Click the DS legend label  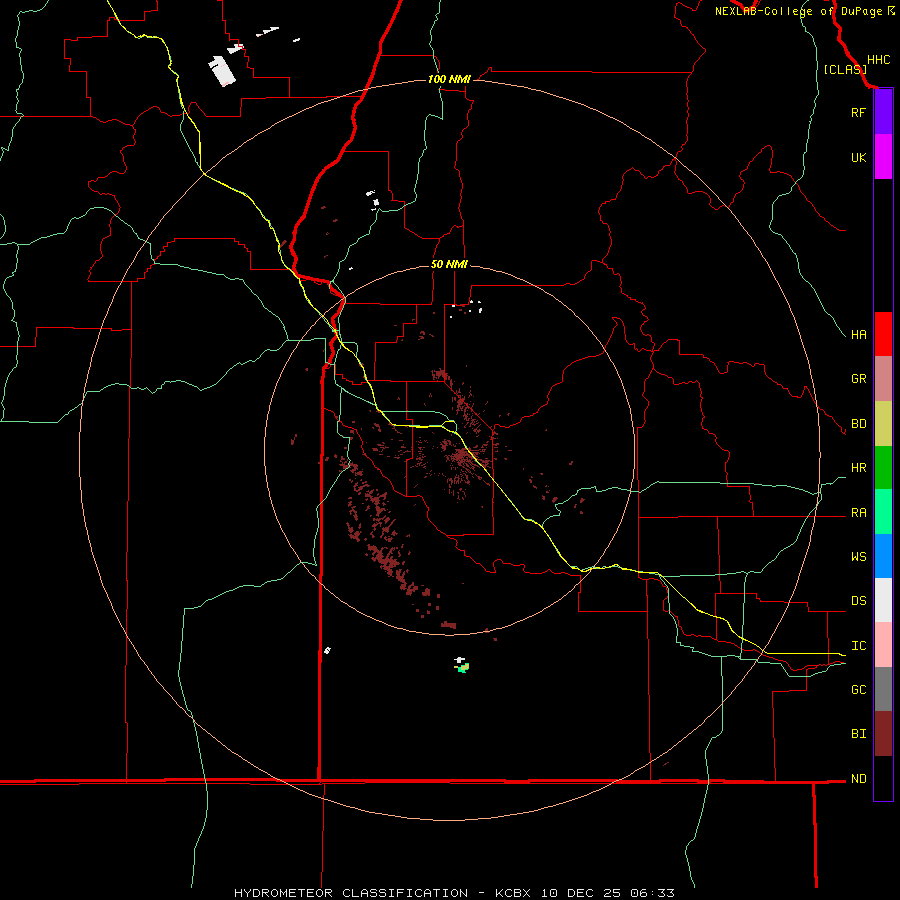pos(858,601)
